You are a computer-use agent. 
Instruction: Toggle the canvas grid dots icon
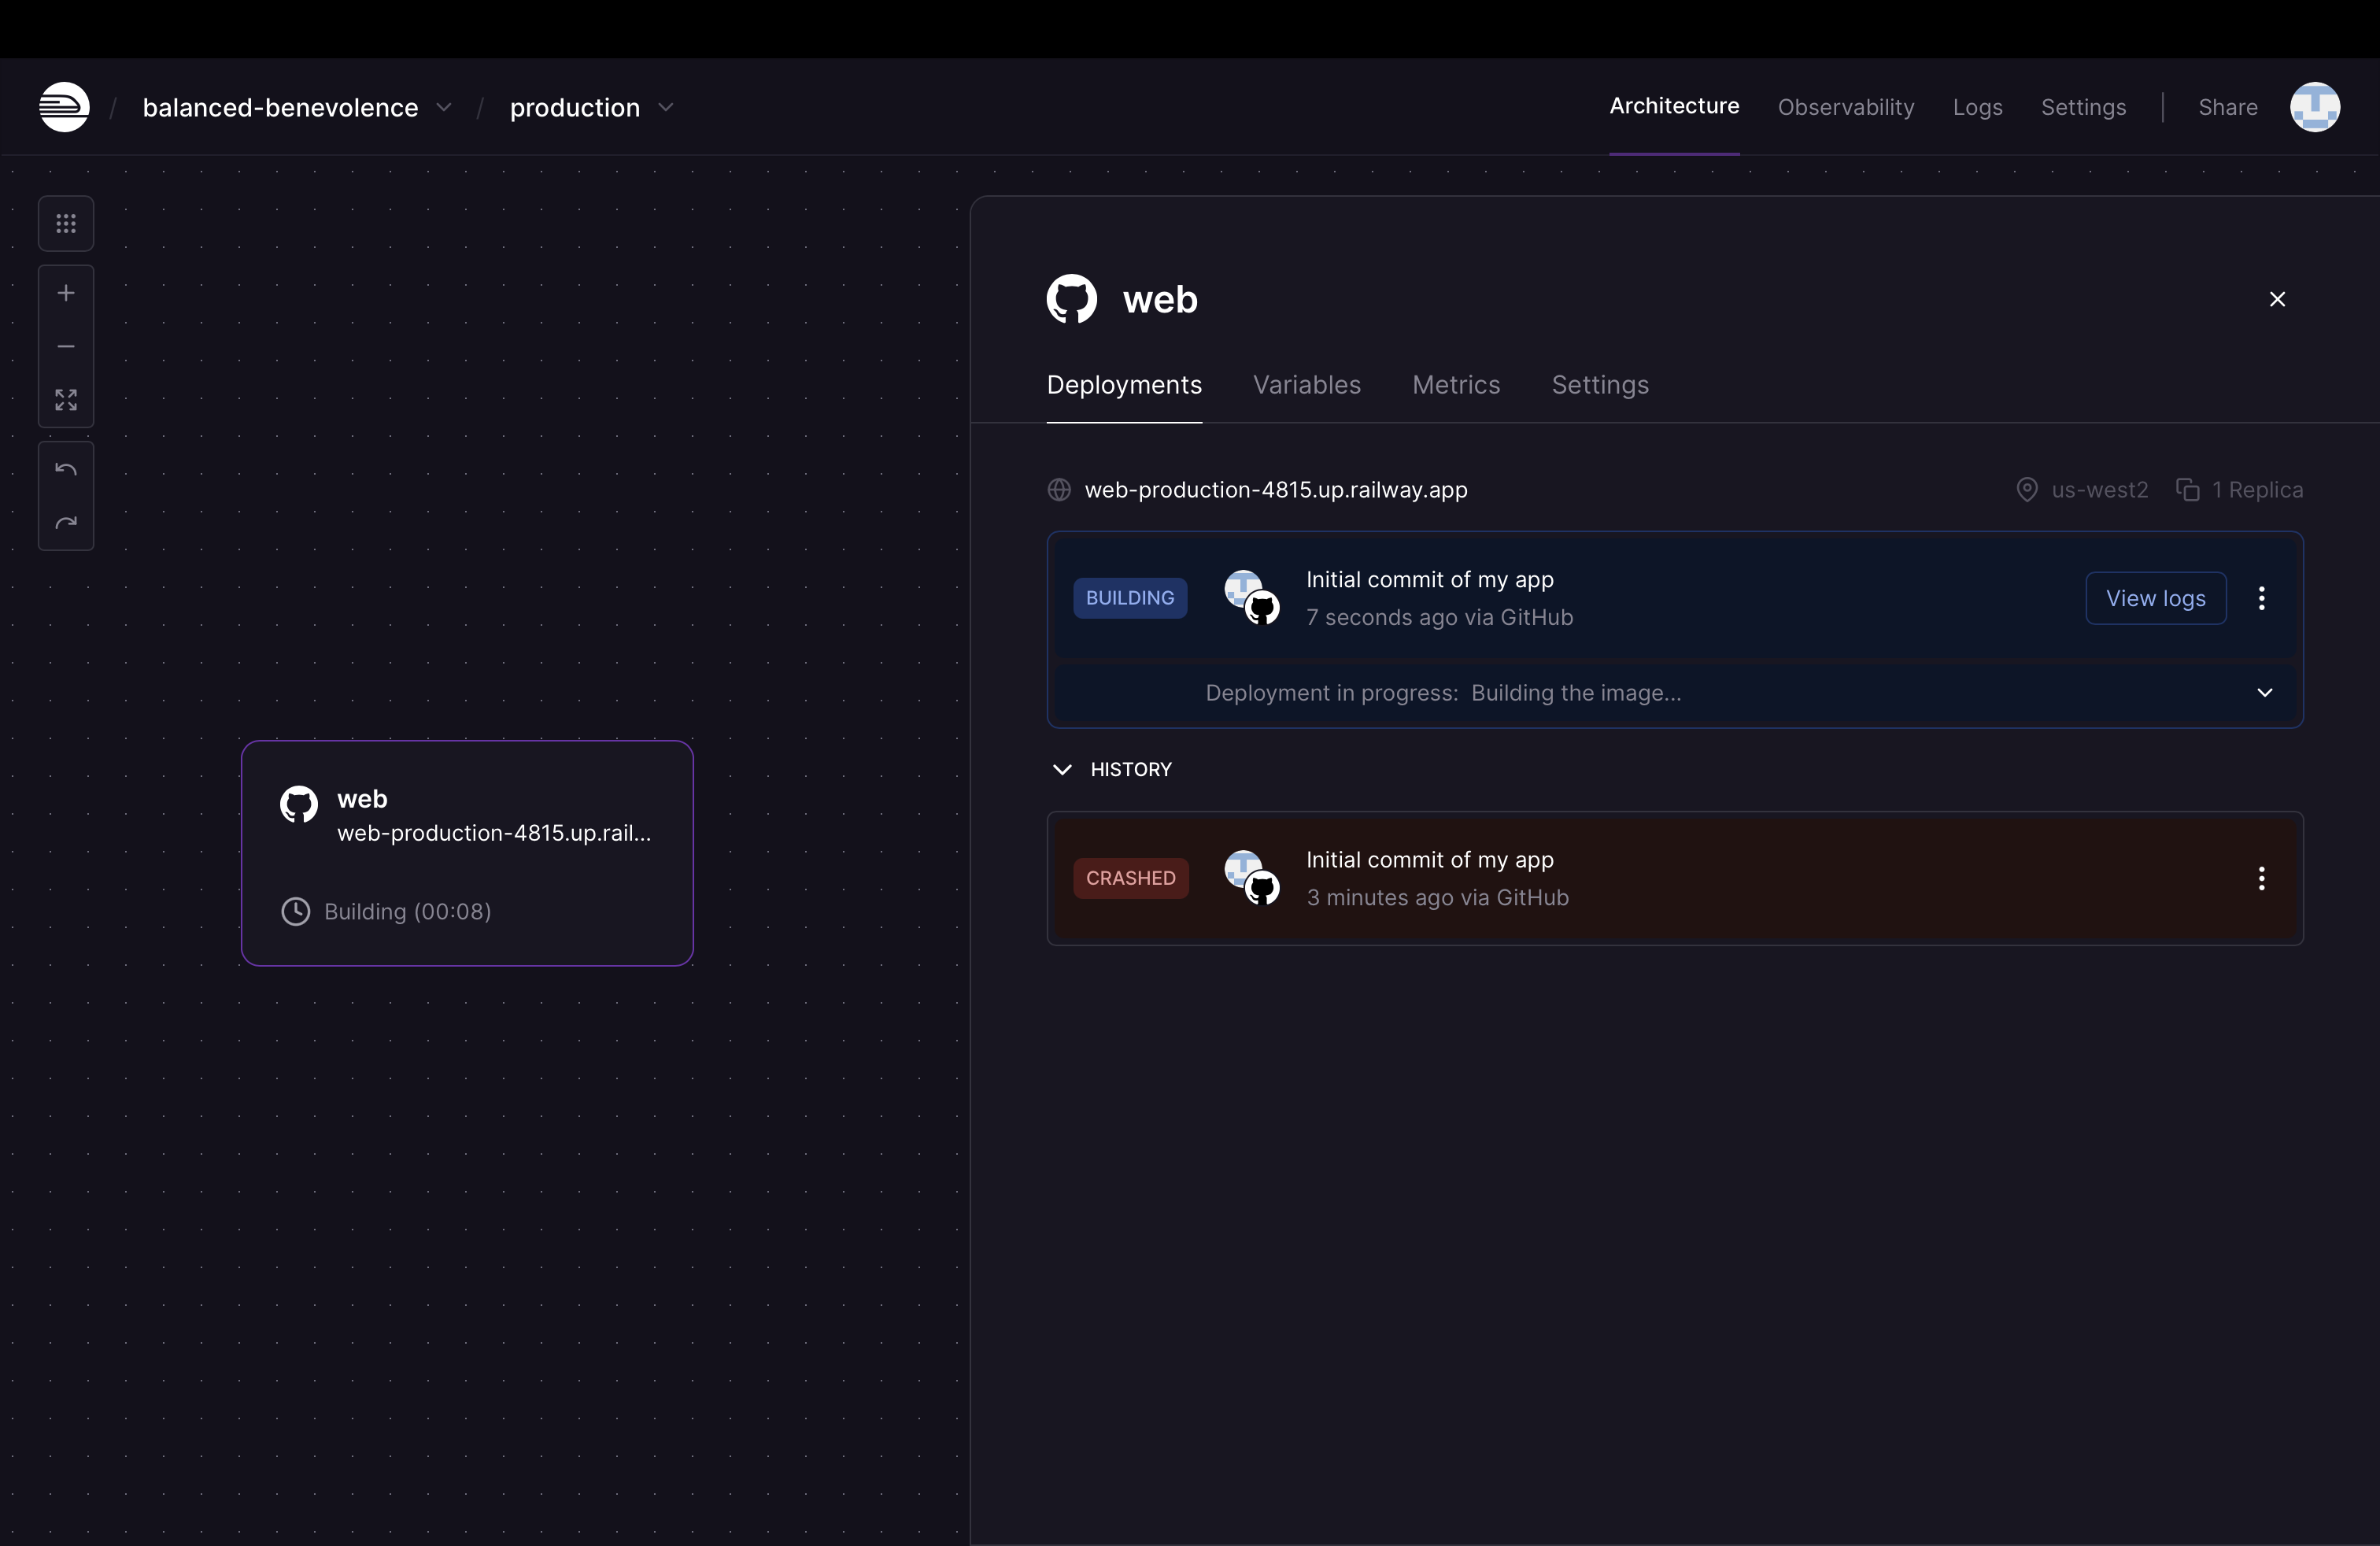pos(66,224)
